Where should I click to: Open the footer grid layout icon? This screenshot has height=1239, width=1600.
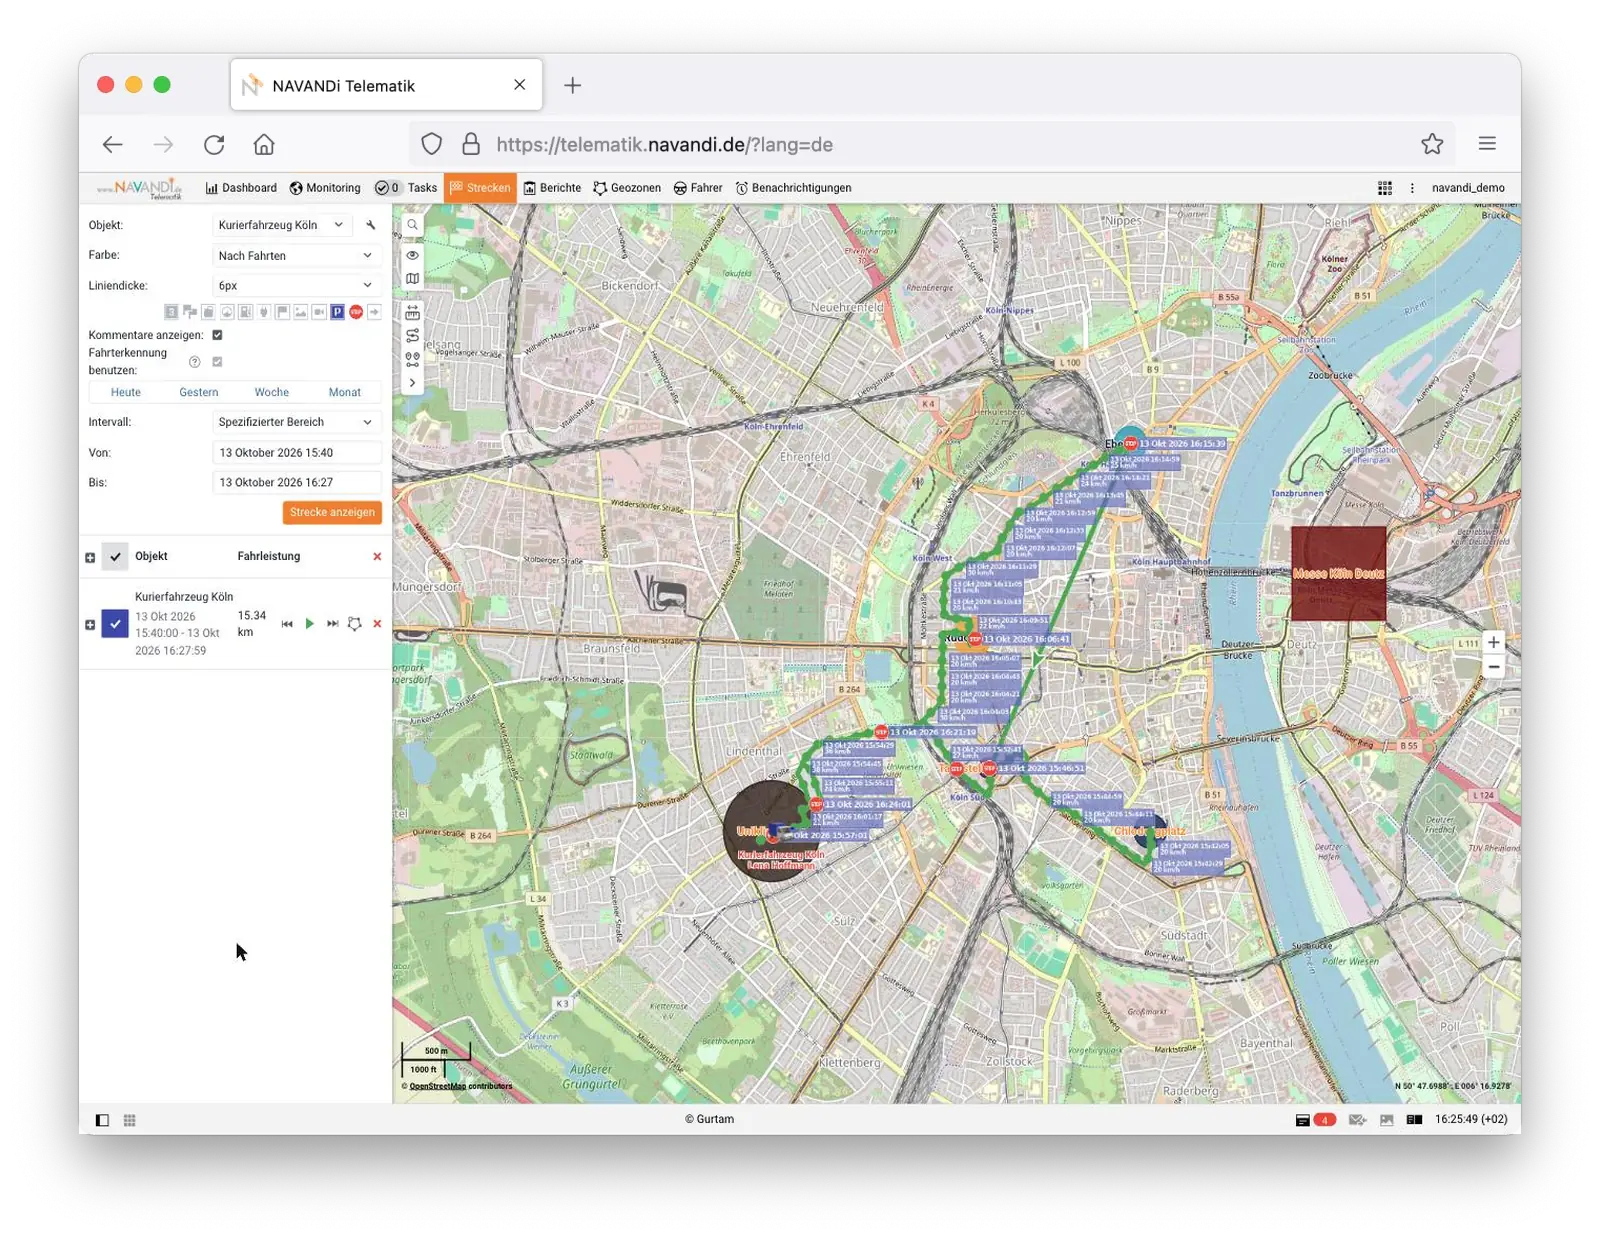pyautogui.click(x=130, y=1120)
